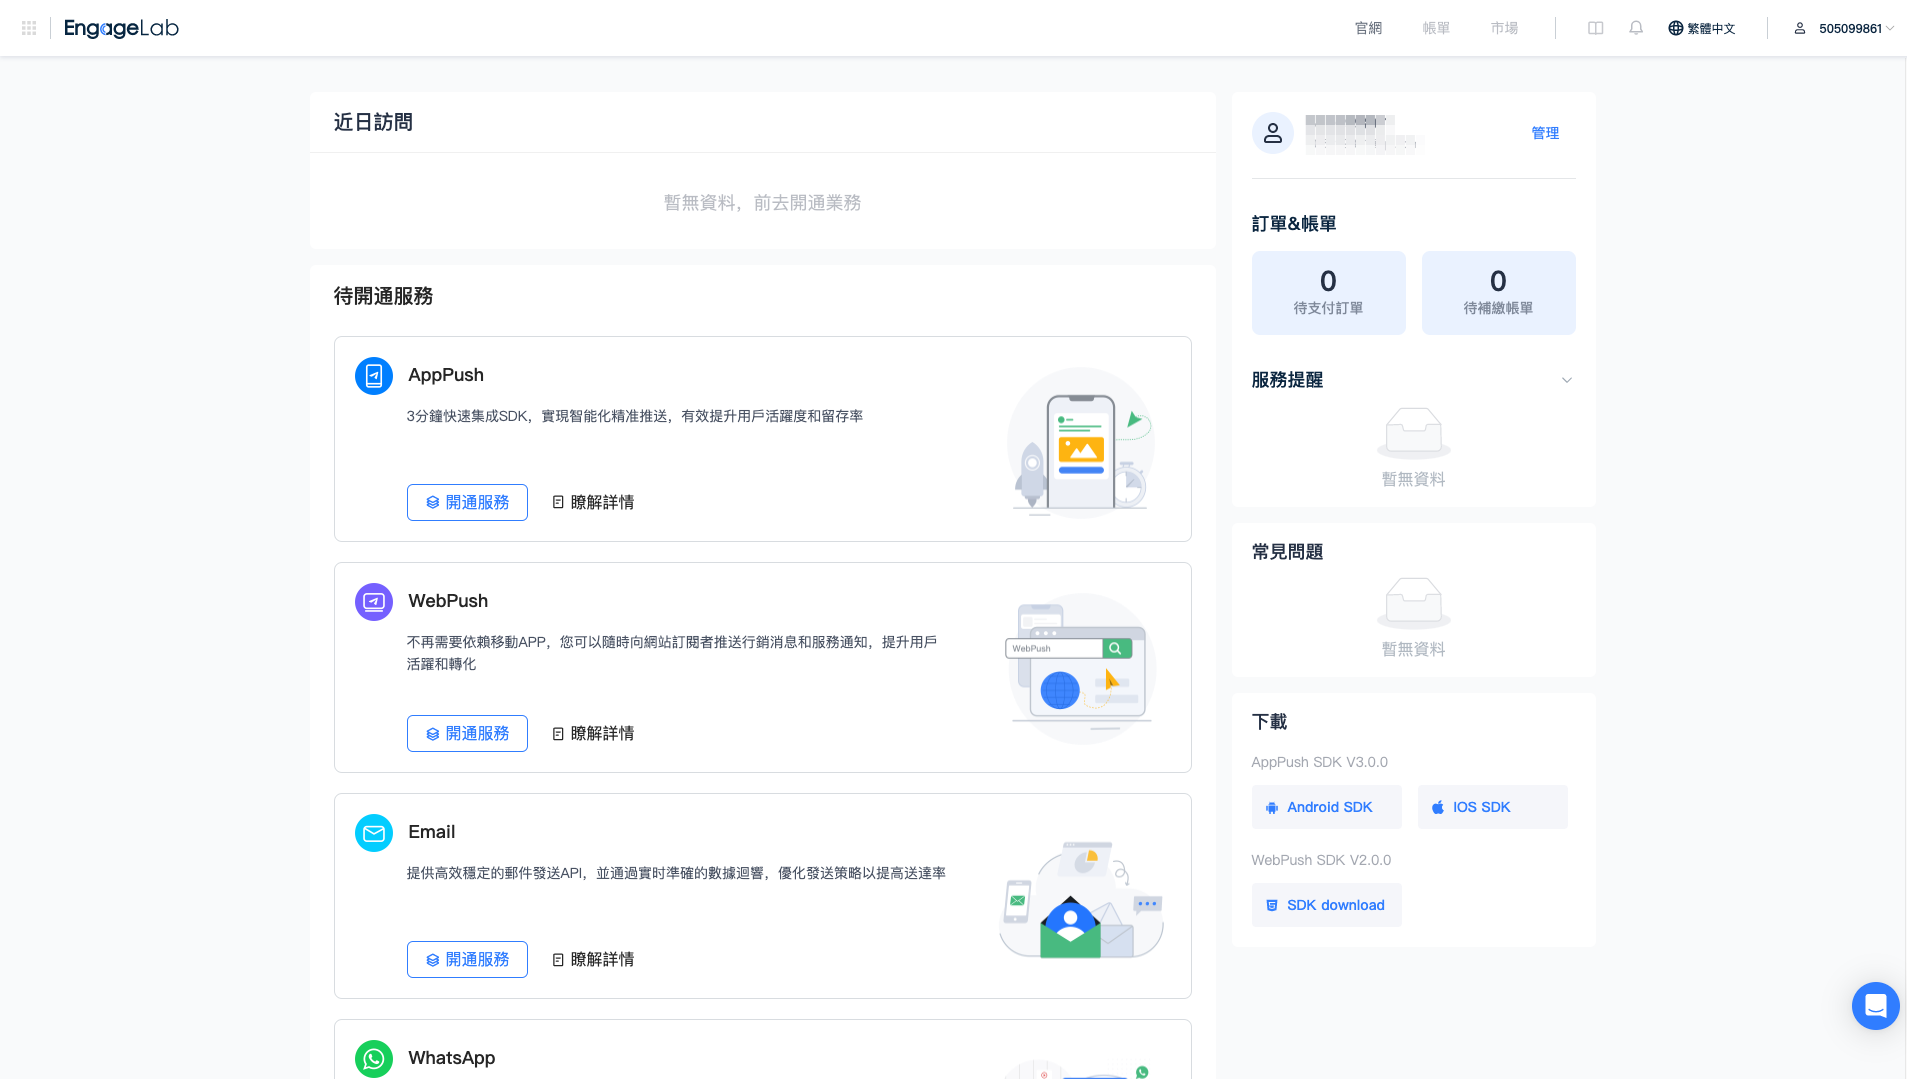Screen dimensions: 1907x1079
Task: Click the empty inbox icon under 常見問題
Action: tap(1414, 603)
